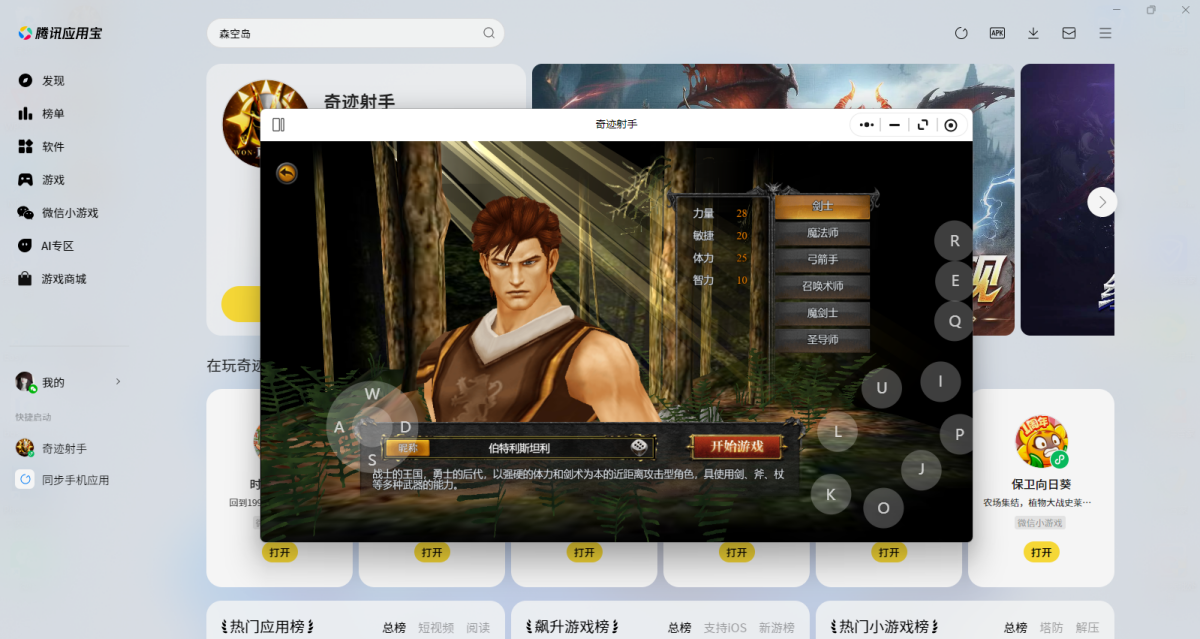Roll the dice to randomize the nickname
The width and height of the screenshot is (1200, 639).
pos(638,447)
